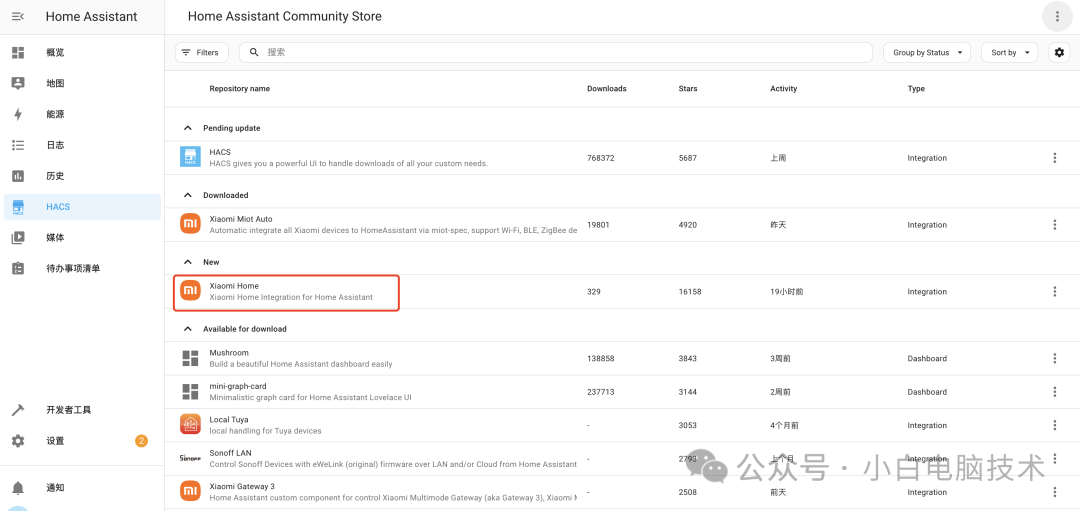Click the 待办事项清单 clipboard icon
Image resolution: width=1080 pixels, height=511 pixels.
pos(18,269)
